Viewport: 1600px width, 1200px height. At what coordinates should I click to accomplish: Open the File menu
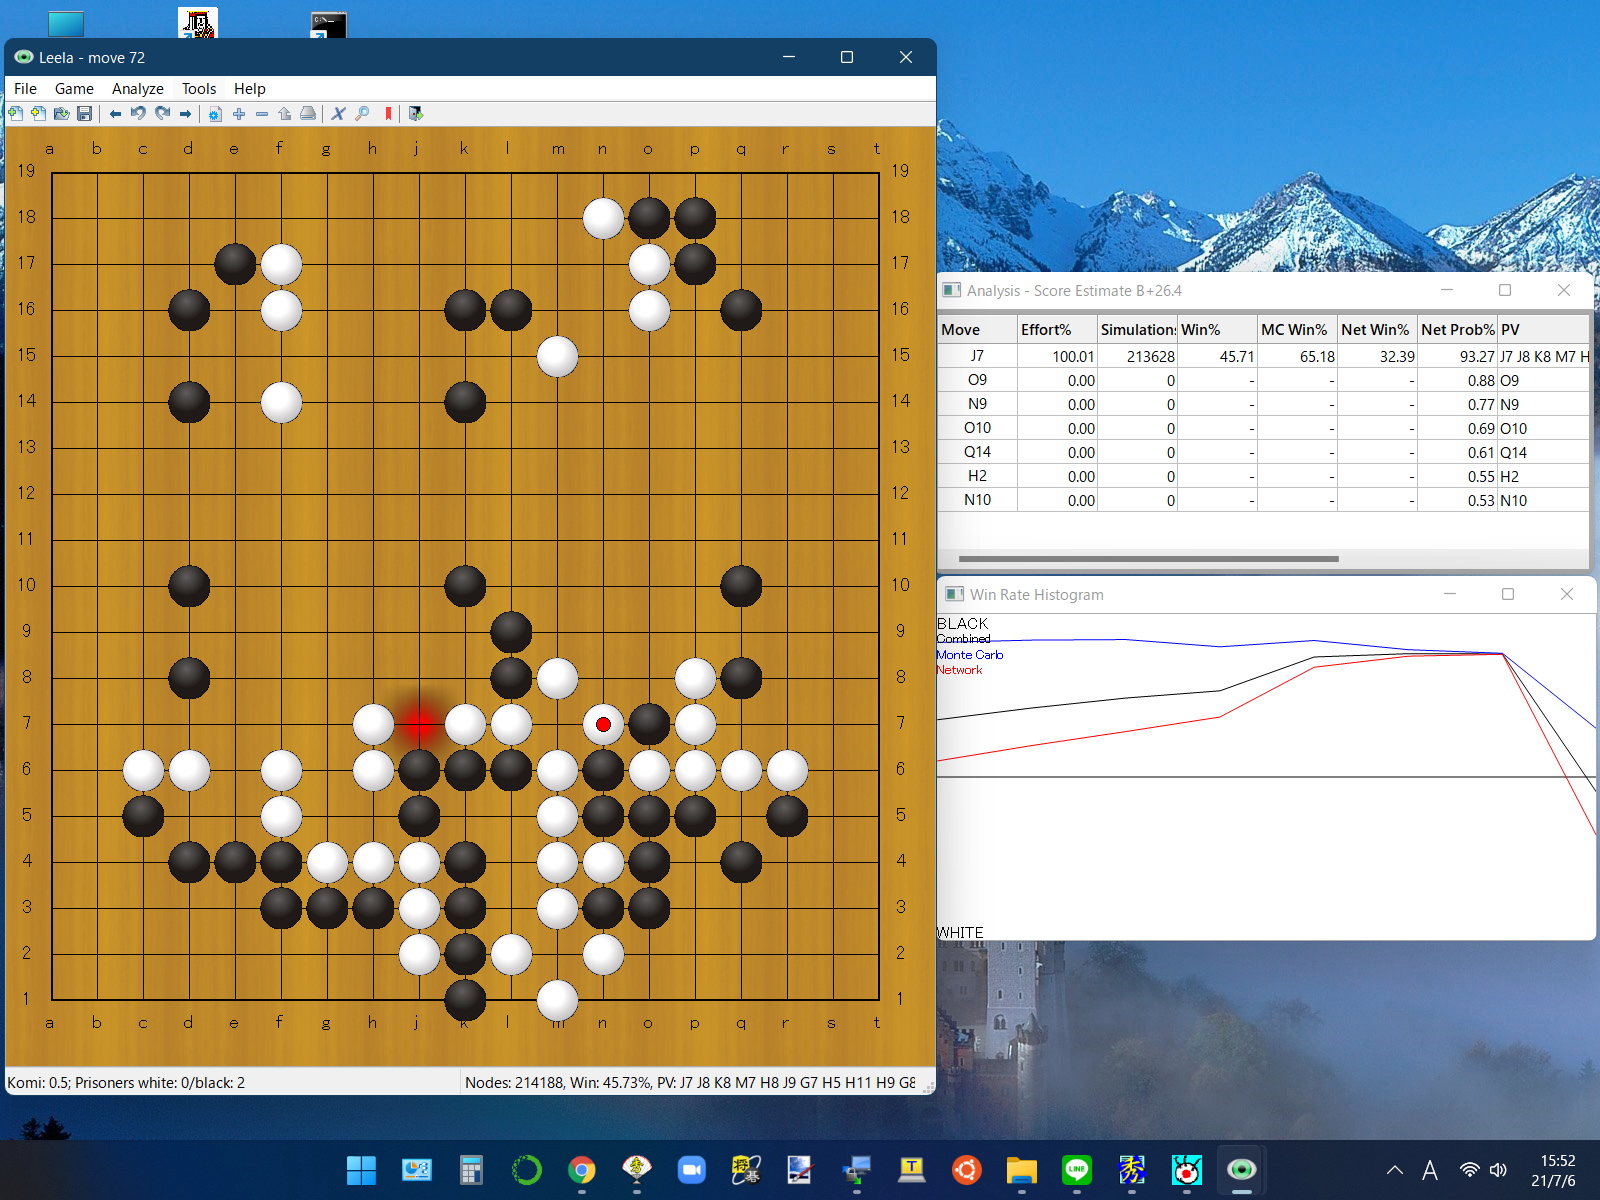click(25, 89)
